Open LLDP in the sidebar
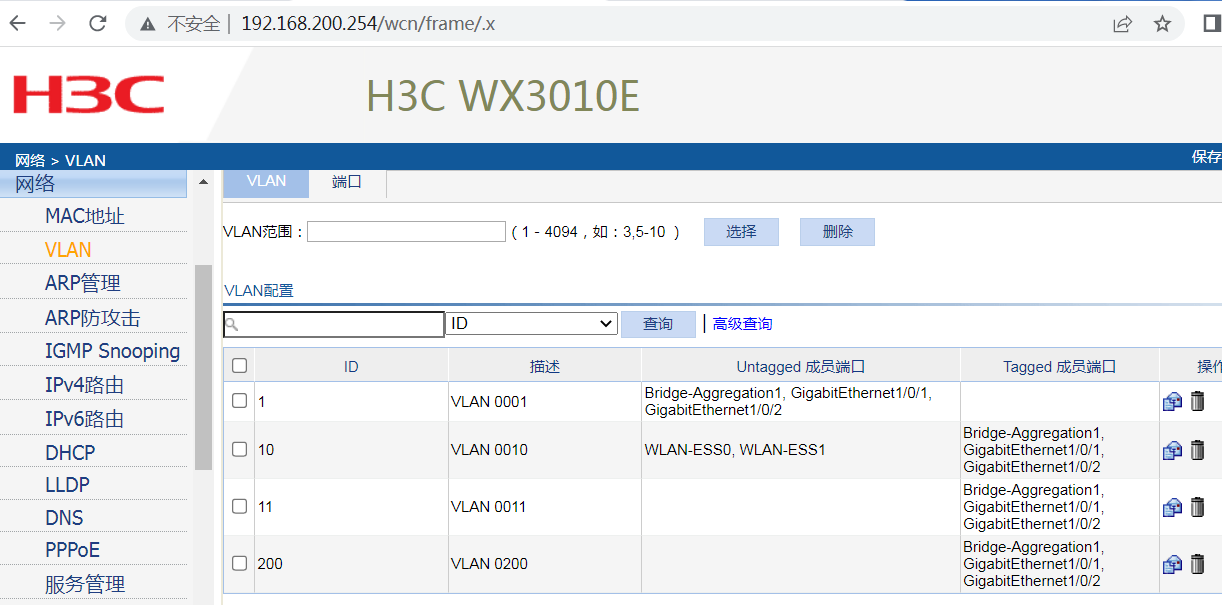This screenshot has height=605, width=1222. (x=67, y=485)
